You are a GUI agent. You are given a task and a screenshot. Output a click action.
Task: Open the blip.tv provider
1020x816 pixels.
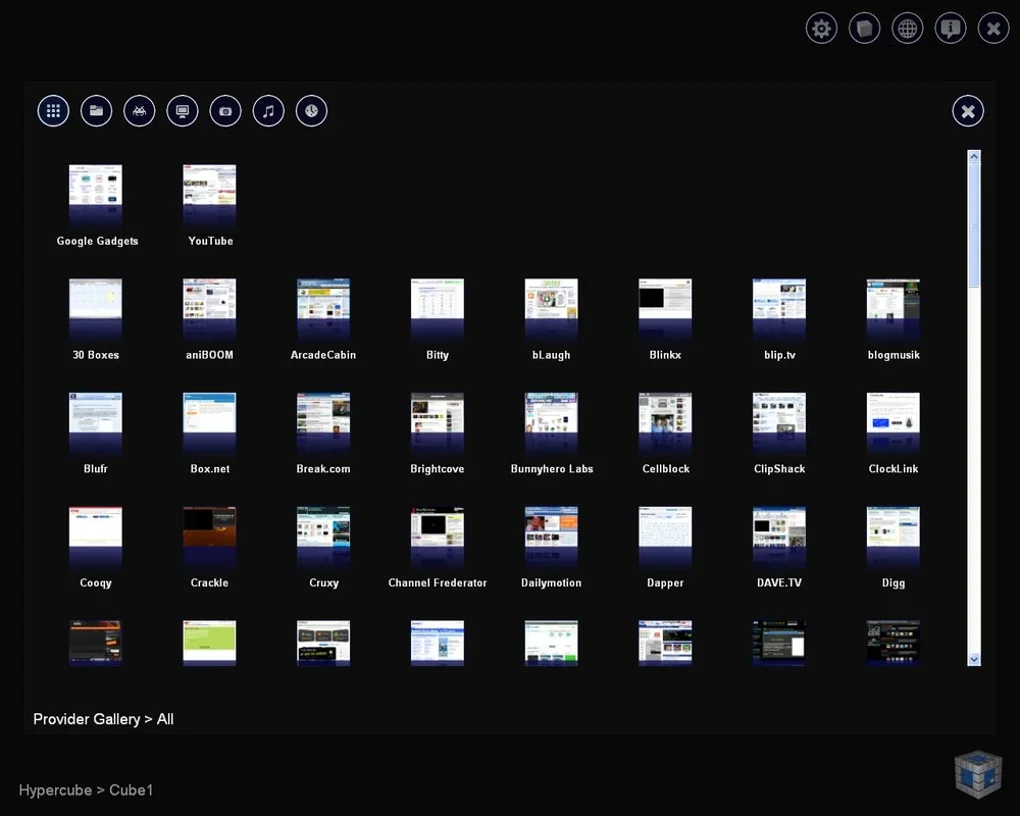coord(779,308)
